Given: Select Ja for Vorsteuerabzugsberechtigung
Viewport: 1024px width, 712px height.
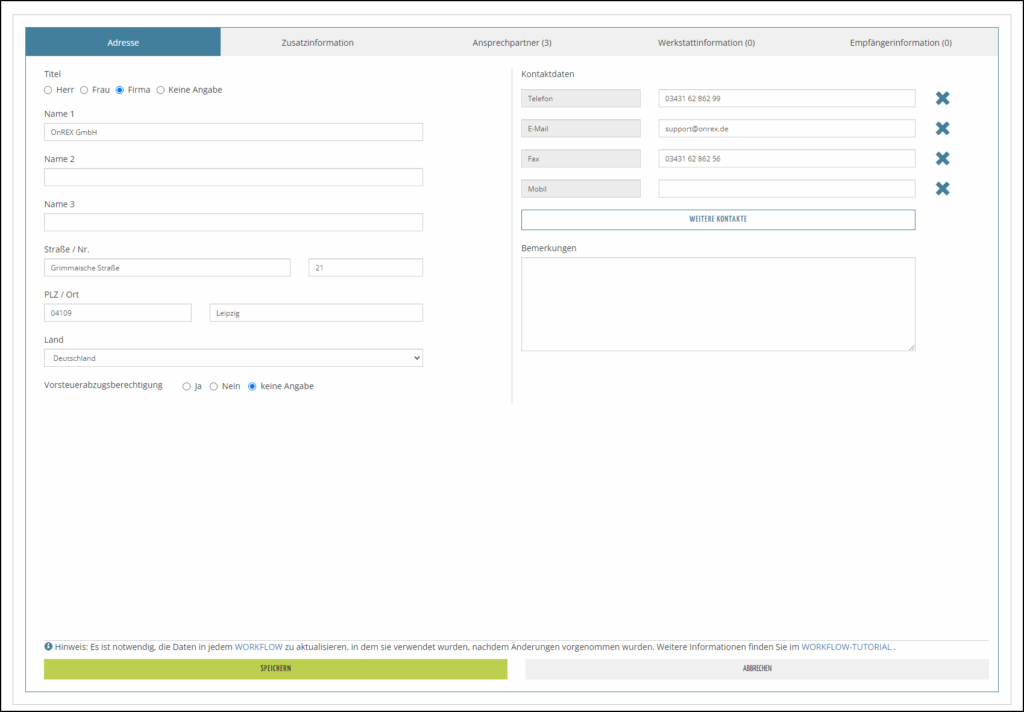Looking at the screenshot, I should pos(186,386).
